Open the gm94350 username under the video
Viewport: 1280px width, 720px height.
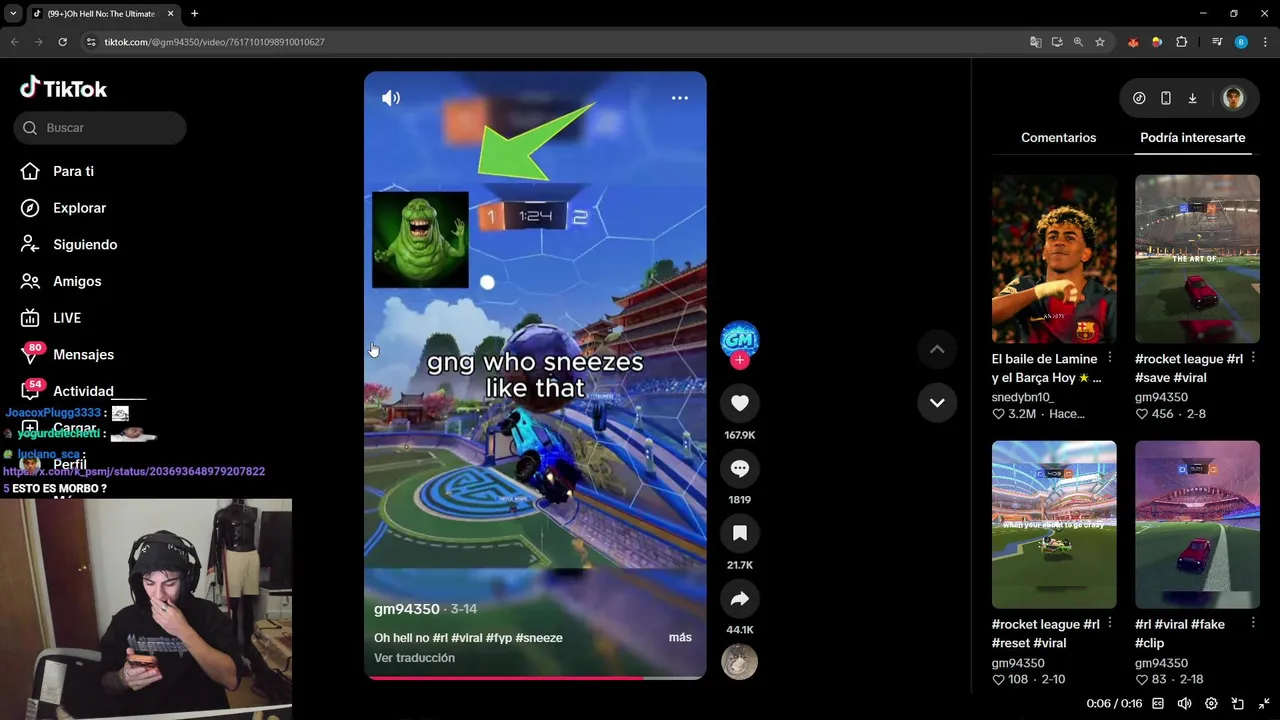coord(407,609)
